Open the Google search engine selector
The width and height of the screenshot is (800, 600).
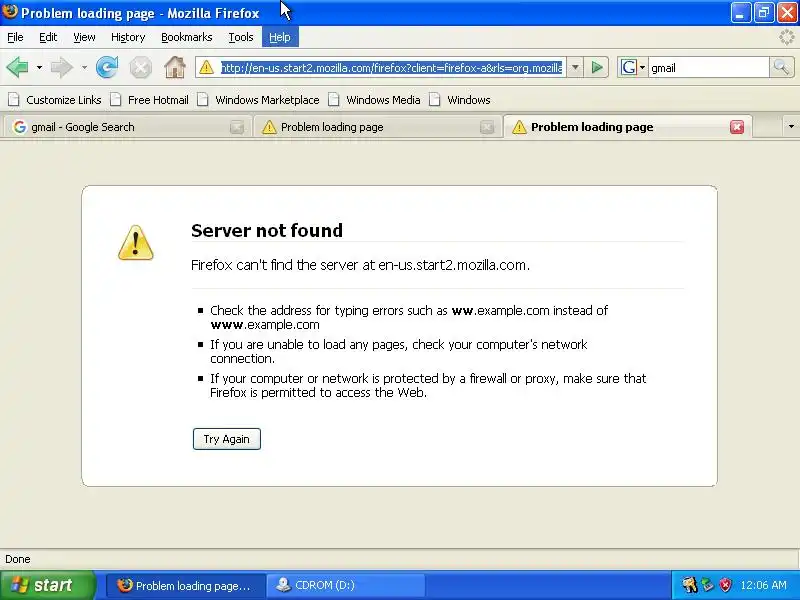pyautogui.click(x=633, y=67)
